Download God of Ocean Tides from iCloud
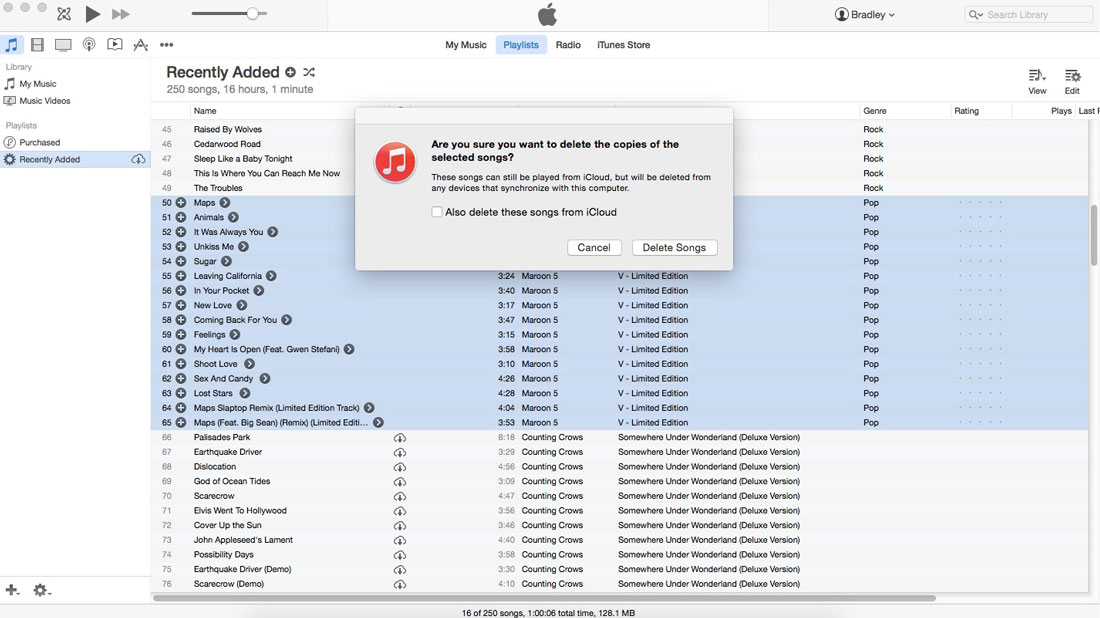 [400, 482]
